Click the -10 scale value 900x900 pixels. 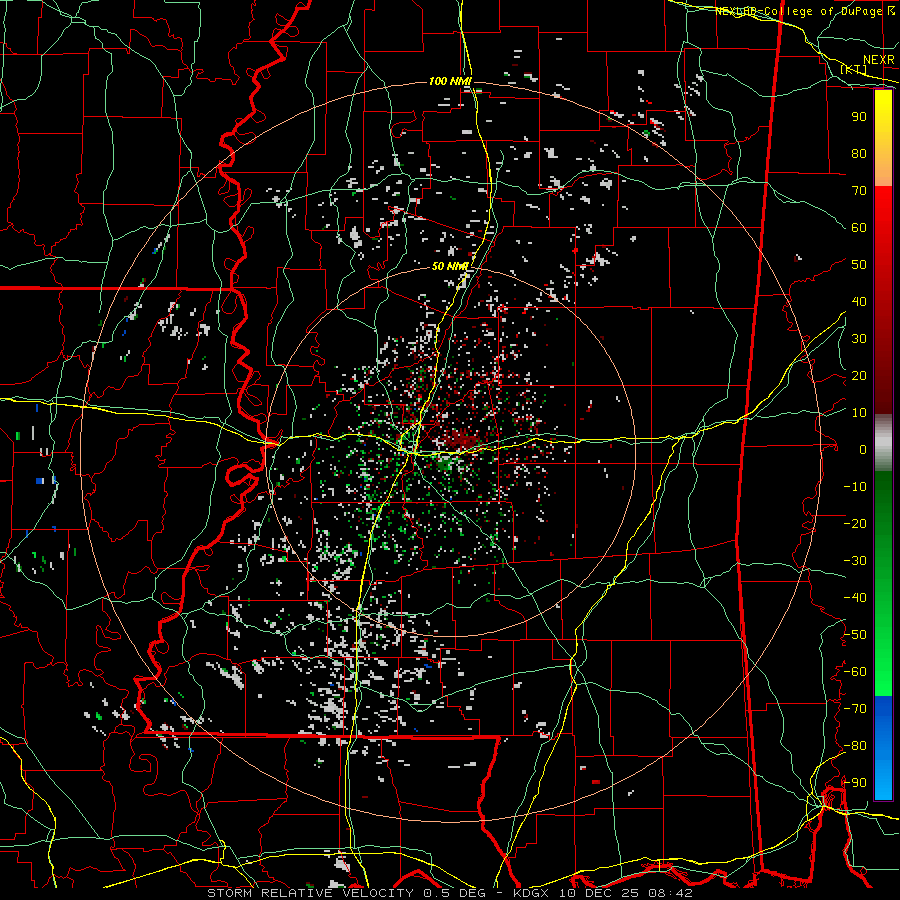[x=855, y=487]
